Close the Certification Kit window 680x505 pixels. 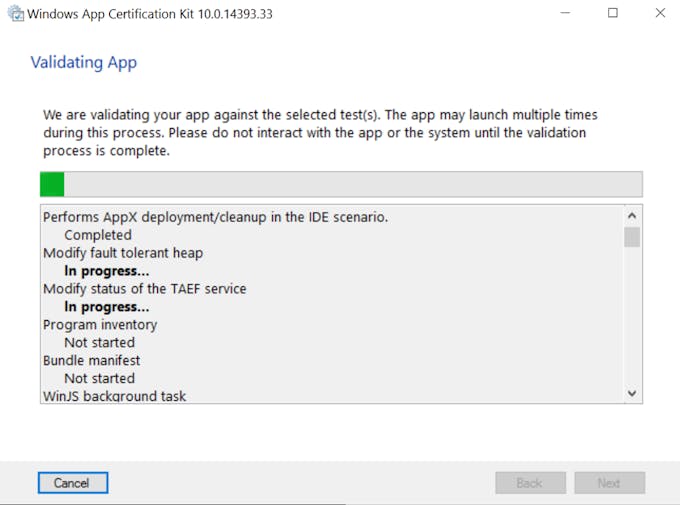pos(660,13)
